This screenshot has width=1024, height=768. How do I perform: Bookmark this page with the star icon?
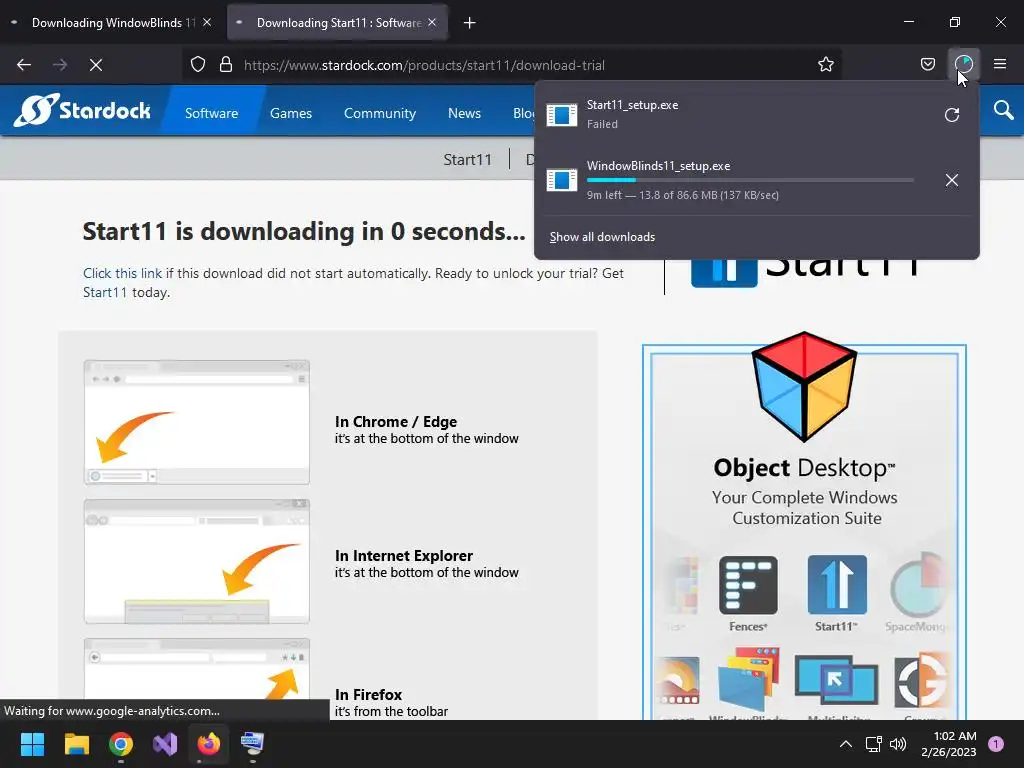pos(825,65)
